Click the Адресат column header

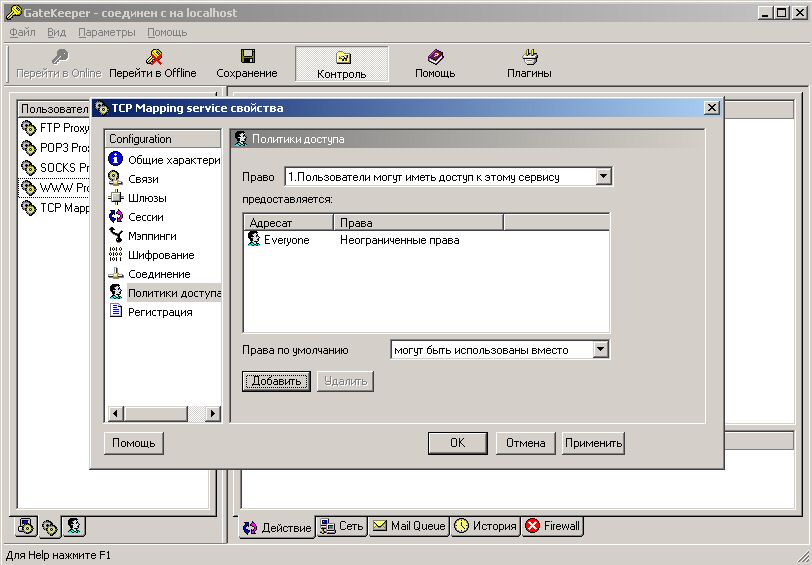click(x=288, y=223)
